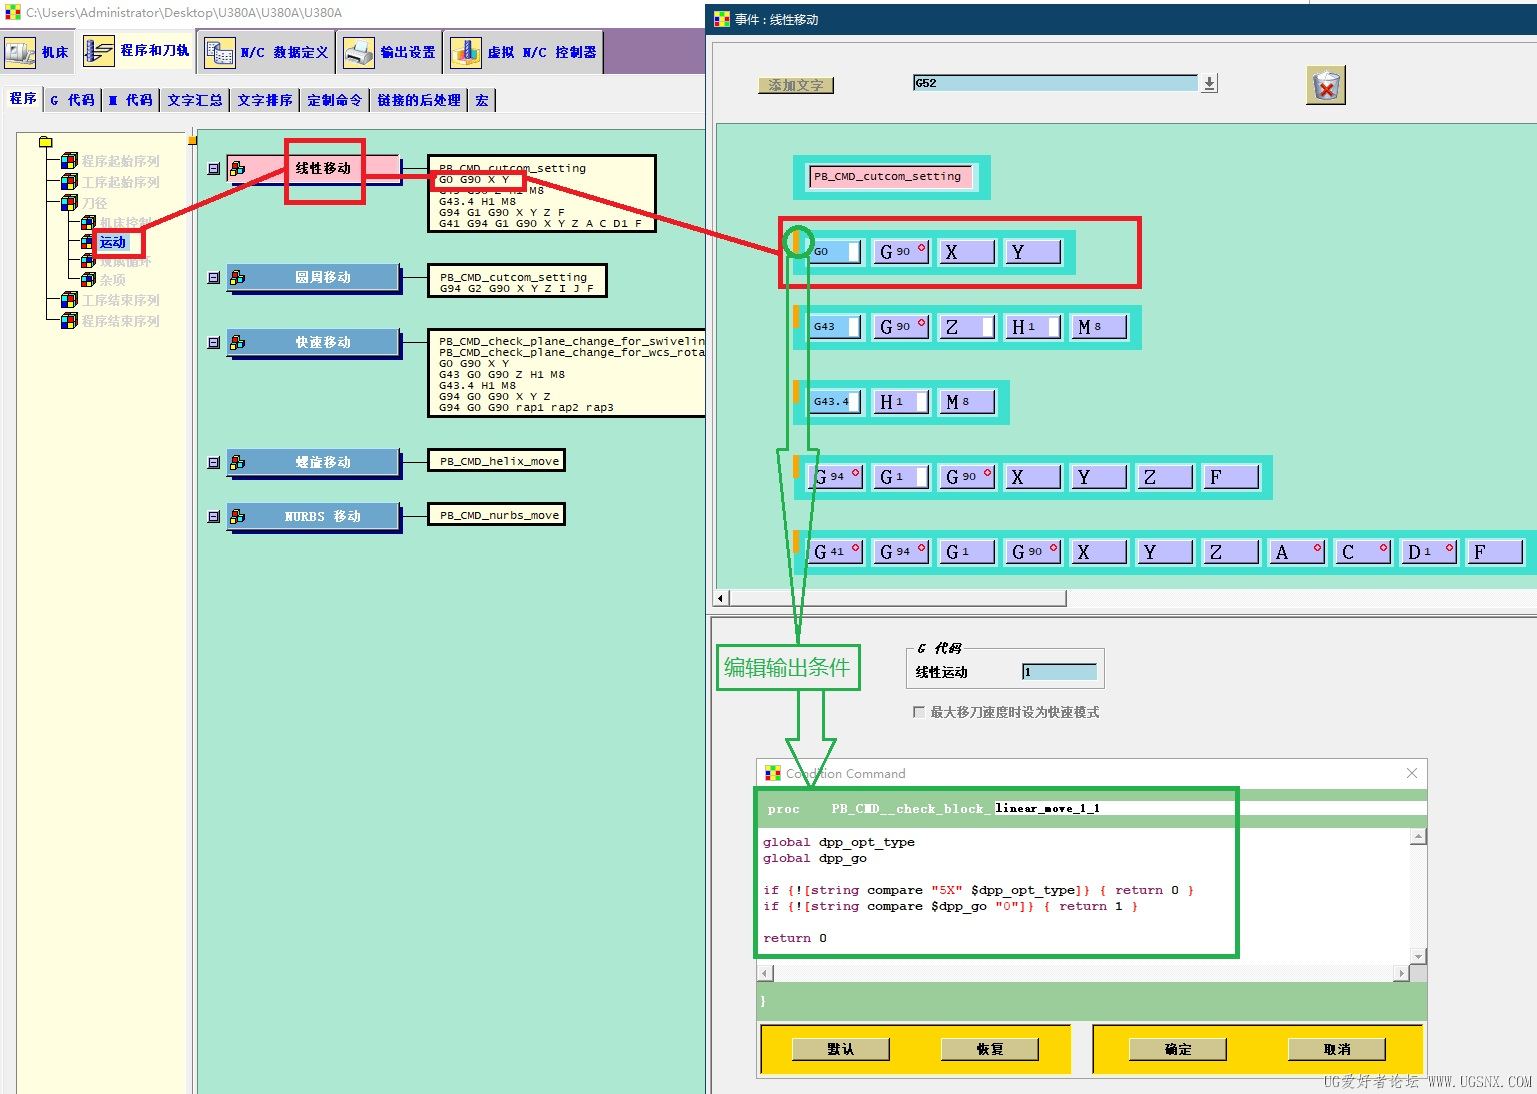Open the 链接的后处理 sub-tab
The width and height of the screenshot is (1537, 1094).
point(419,100)
